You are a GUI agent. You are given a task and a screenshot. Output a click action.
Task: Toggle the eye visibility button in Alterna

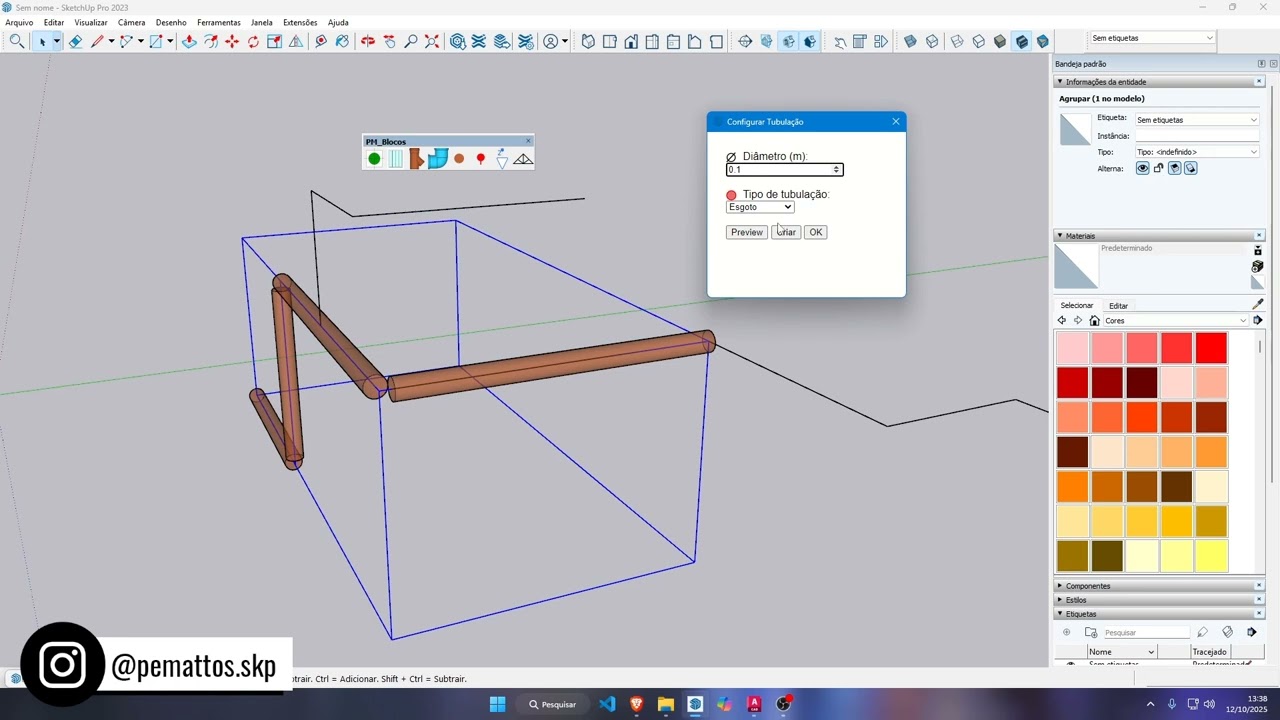[1142, 168]
